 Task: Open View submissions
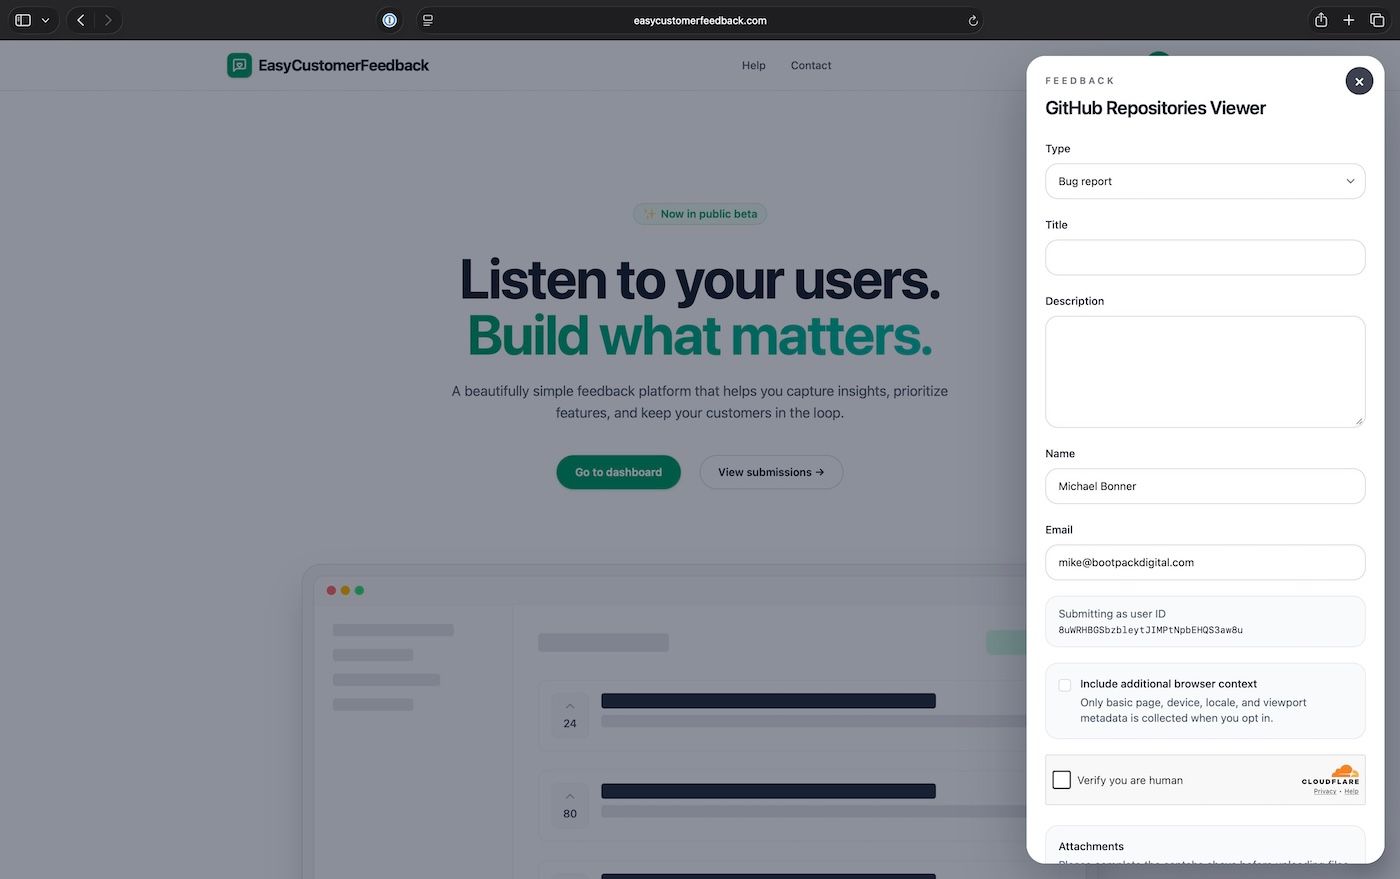pyautogui.click(x=770, y=471)
